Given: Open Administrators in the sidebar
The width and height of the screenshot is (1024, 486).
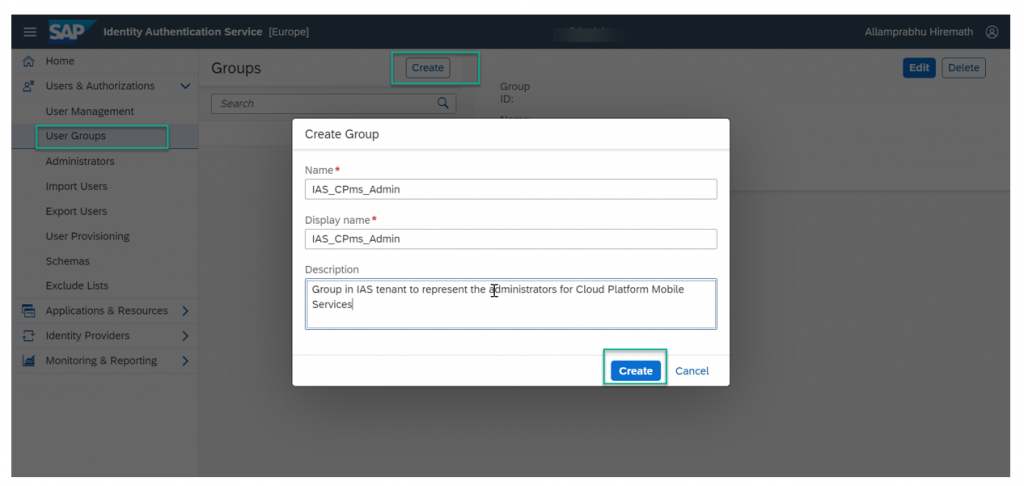Looking at the screenshot, I should tap(80, 161).
